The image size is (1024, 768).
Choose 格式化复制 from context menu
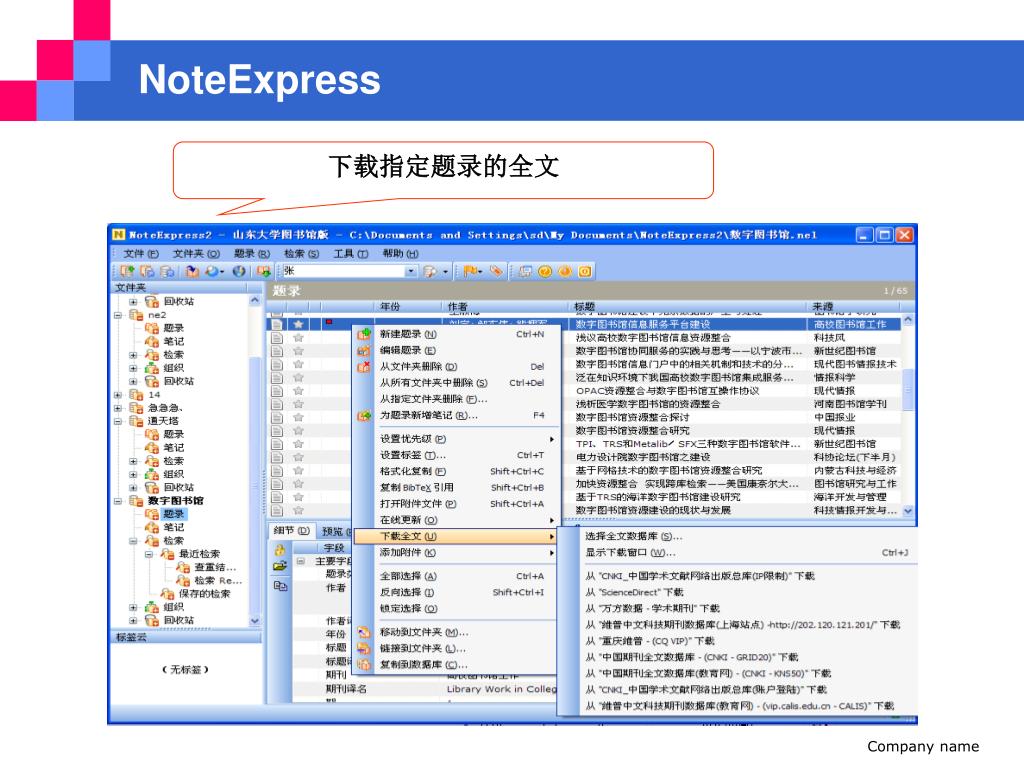pos(457,472)
